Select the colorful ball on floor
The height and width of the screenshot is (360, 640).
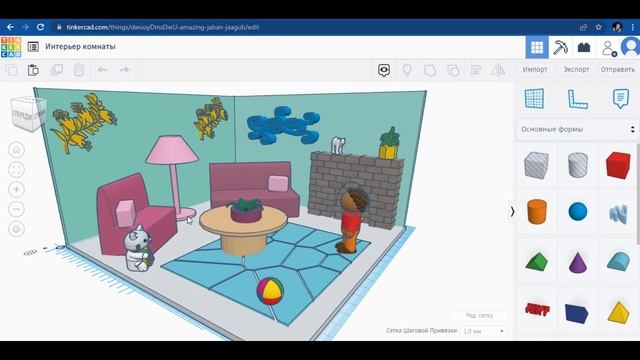coord(270,291)
